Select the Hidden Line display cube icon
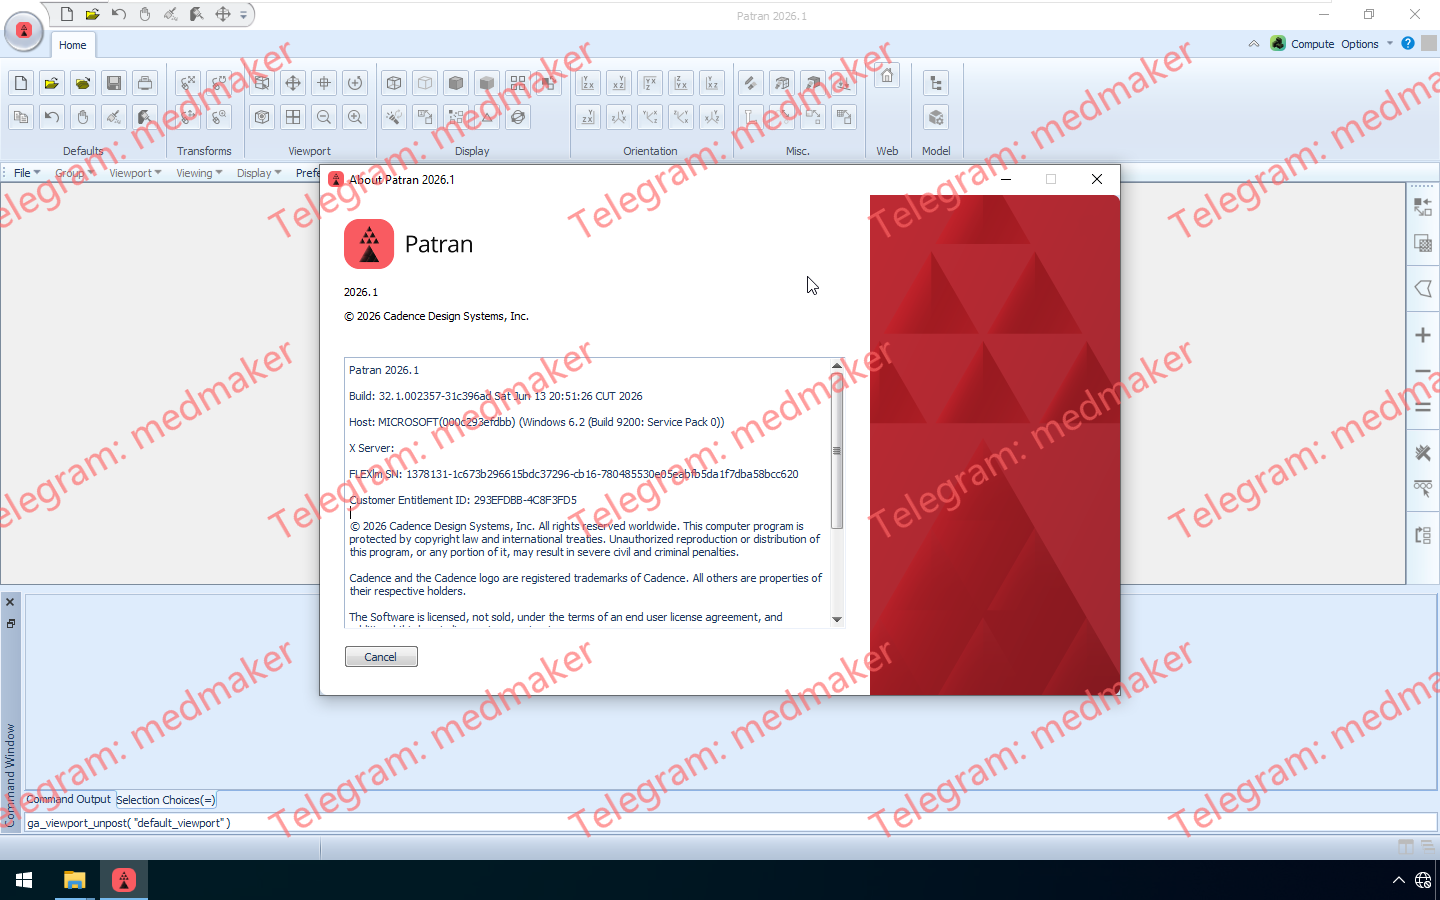Viewport: 1440px width, 900px height. (425, 83)
